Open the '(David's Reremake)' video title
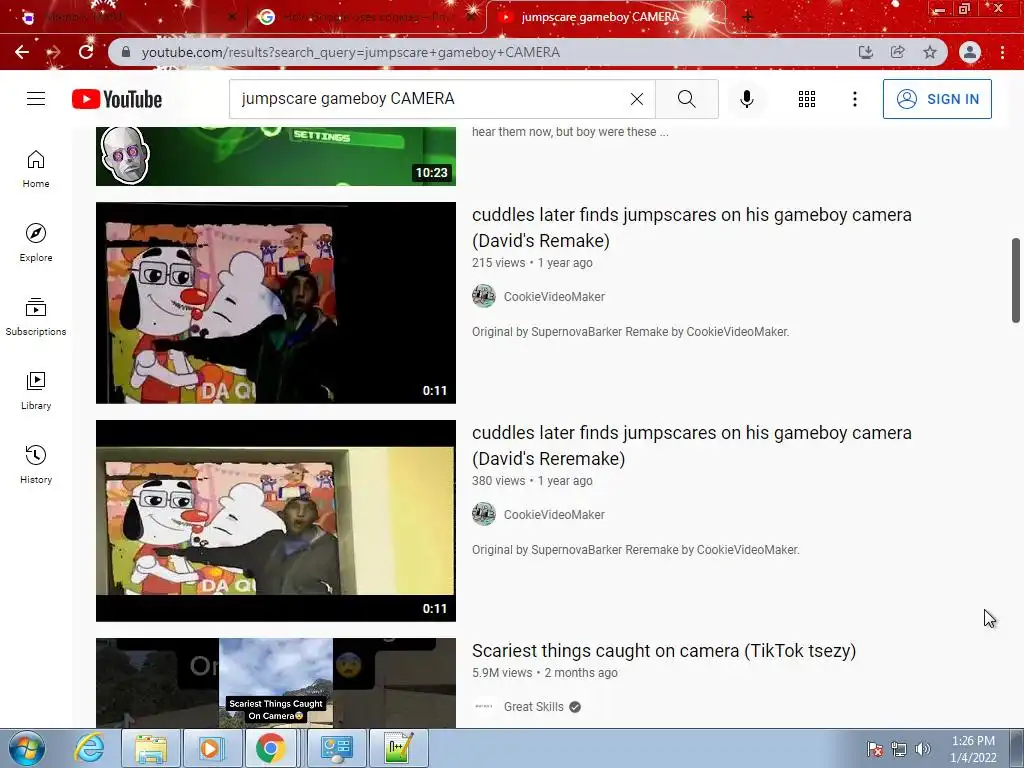This screenshot has height=768, width=1024. pos(692,445)
